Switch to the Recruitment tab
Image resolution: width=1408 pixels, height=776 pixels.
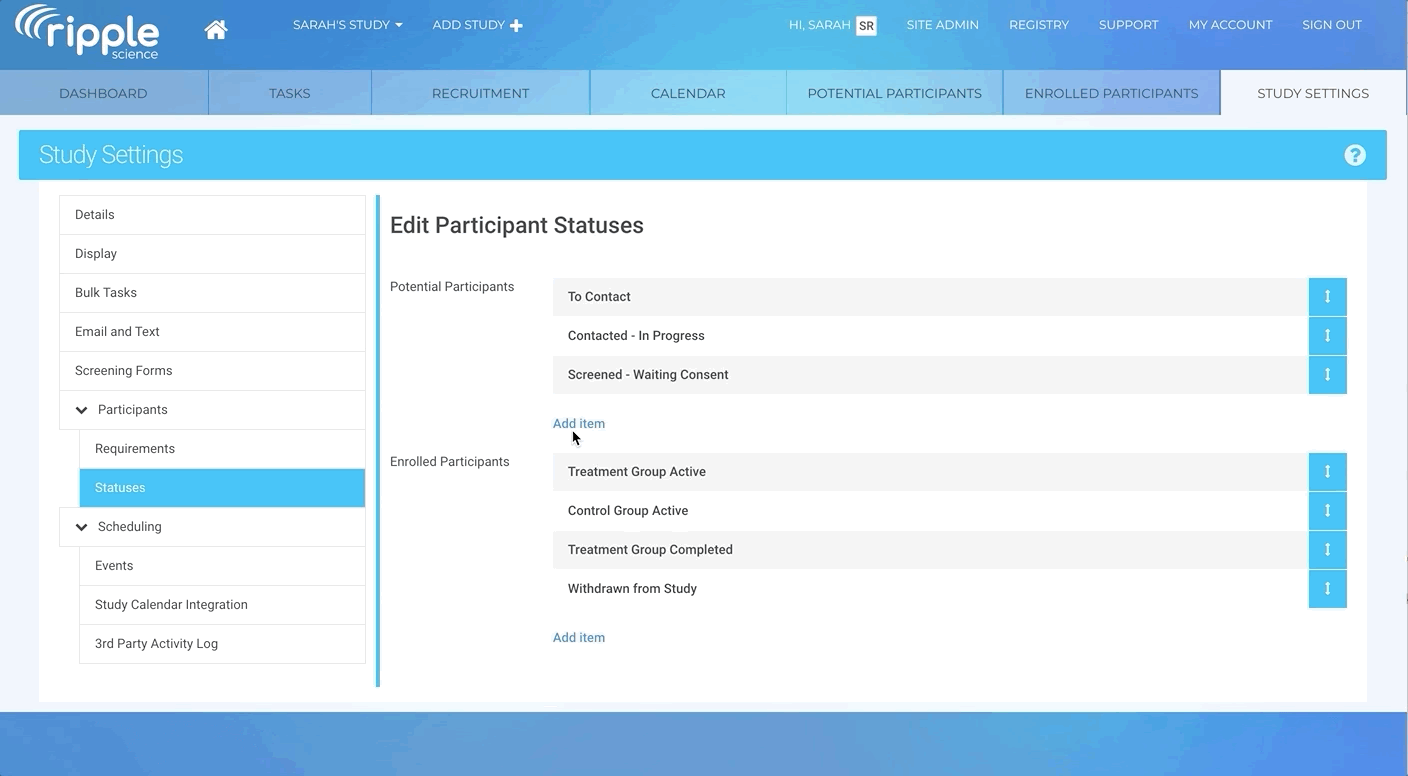[480, 93]
